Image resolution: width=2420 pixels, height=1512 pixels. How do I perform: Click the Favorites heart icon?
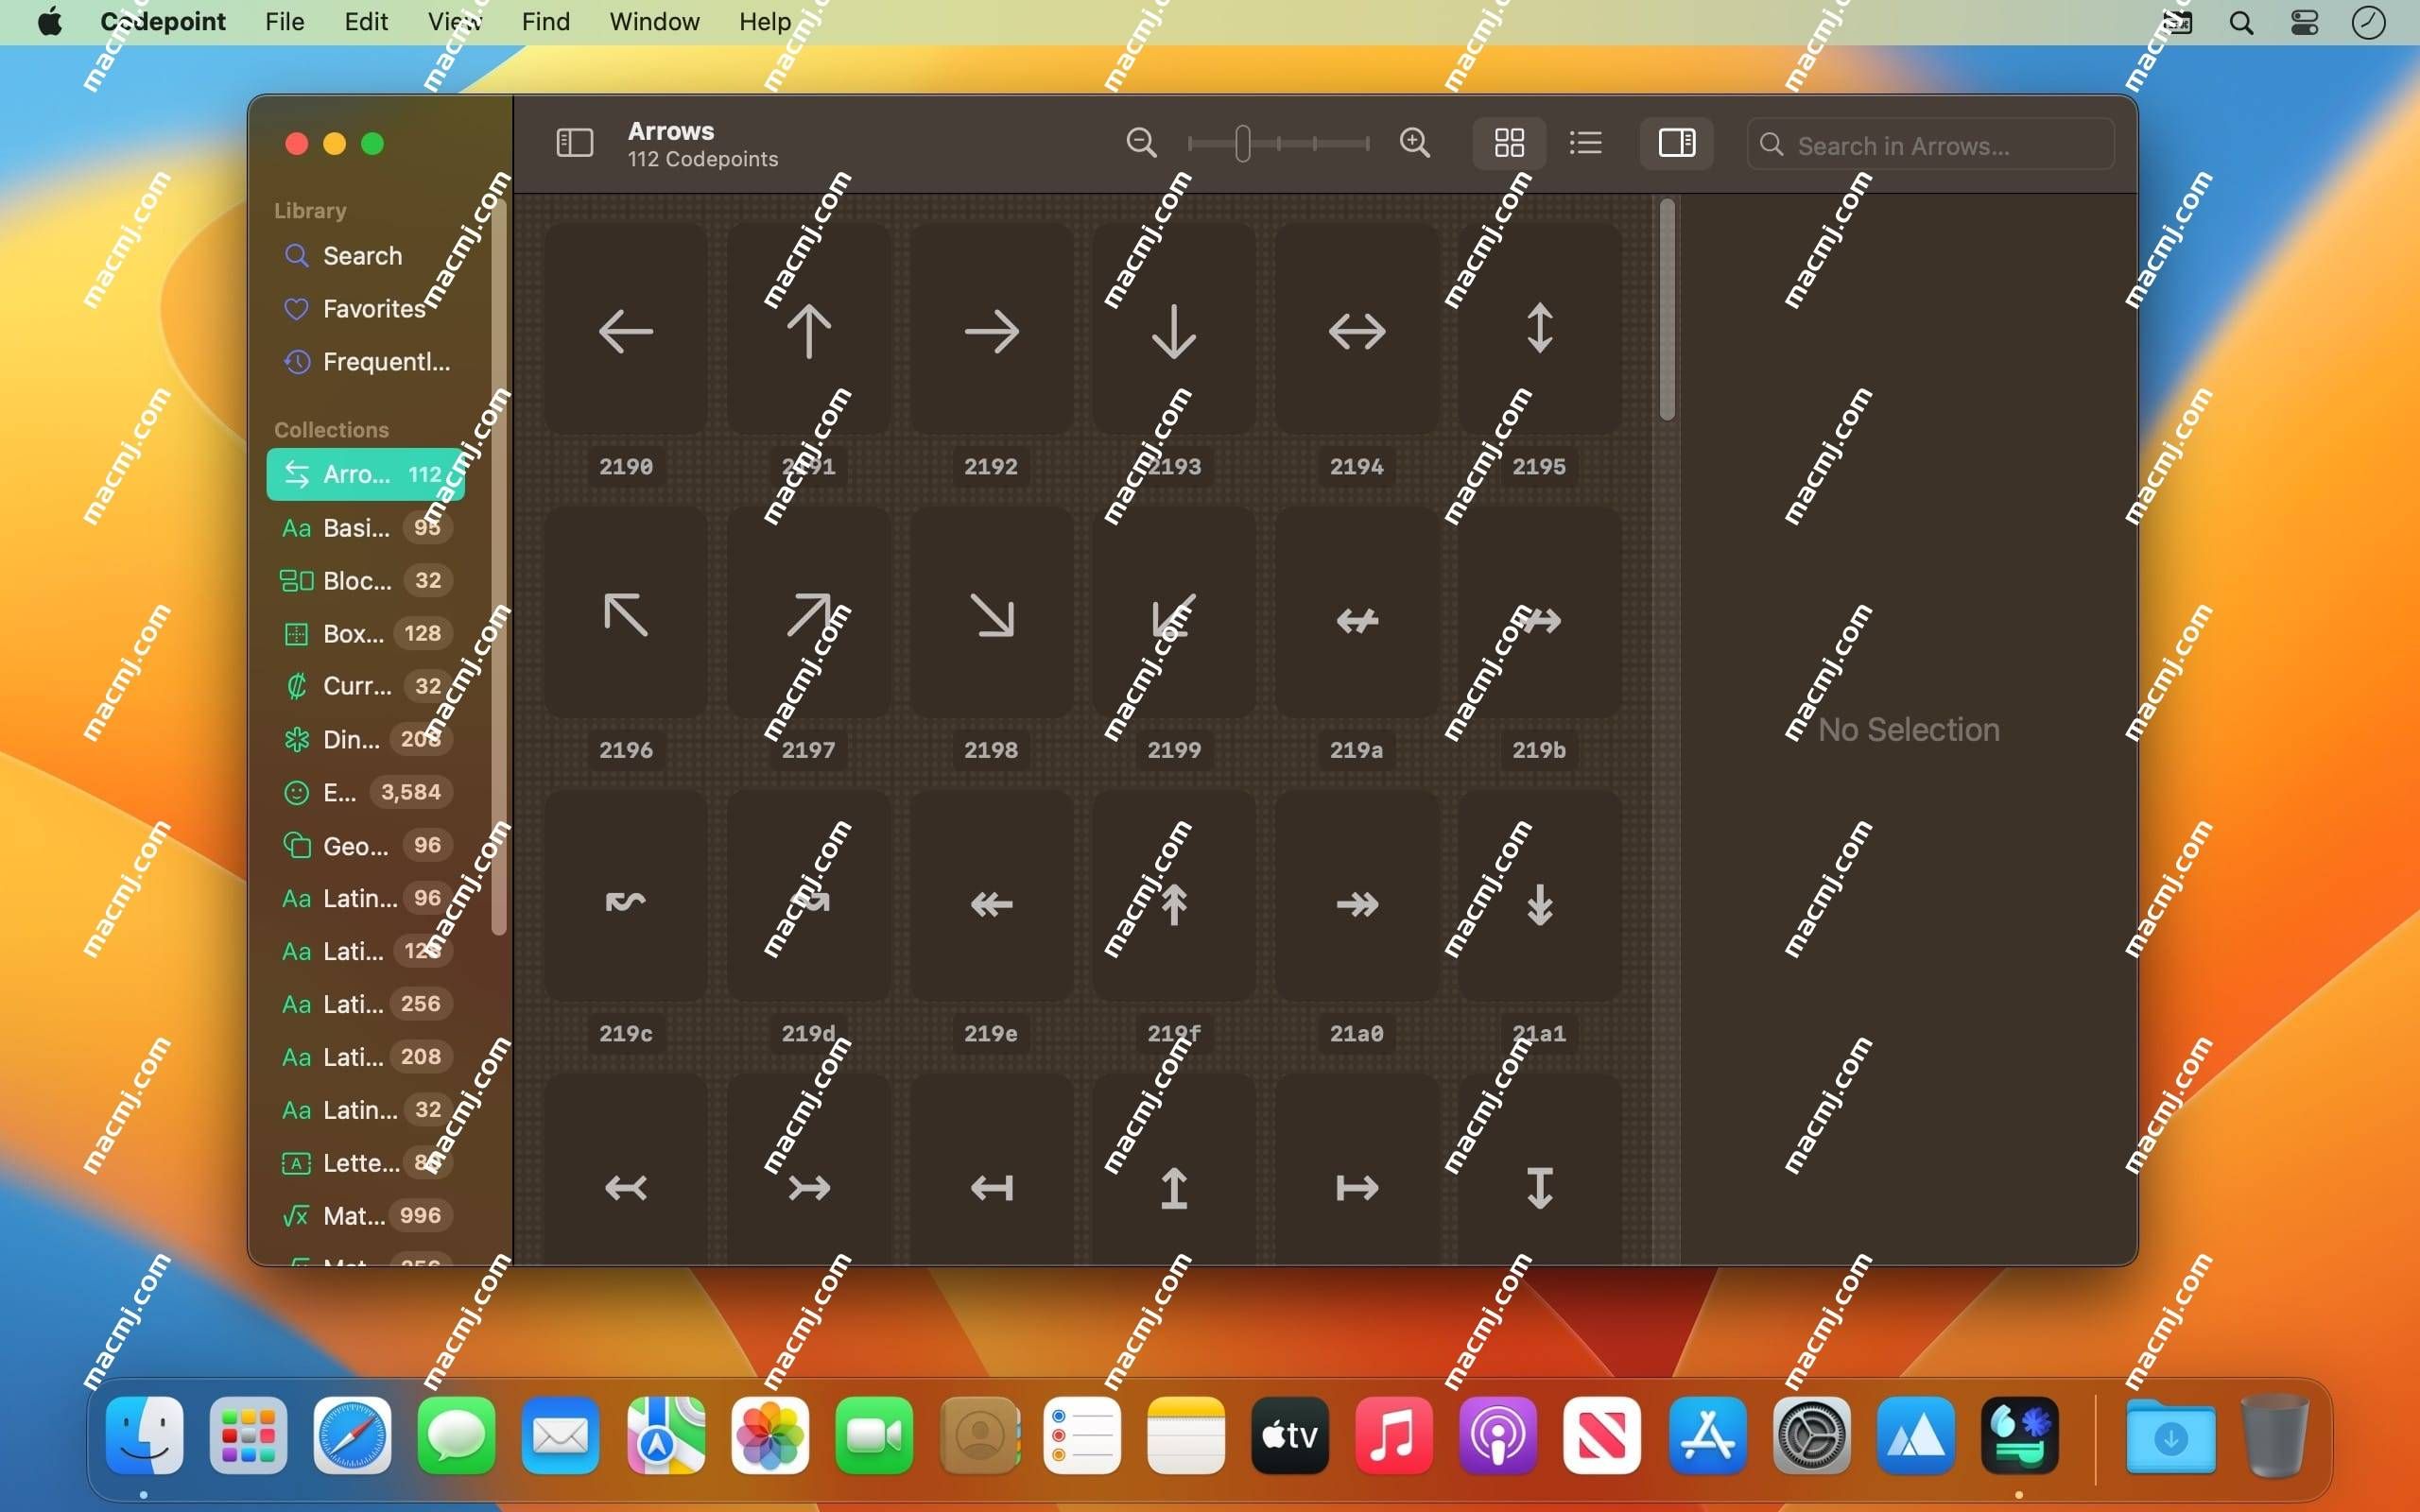(x=294, y=308)
